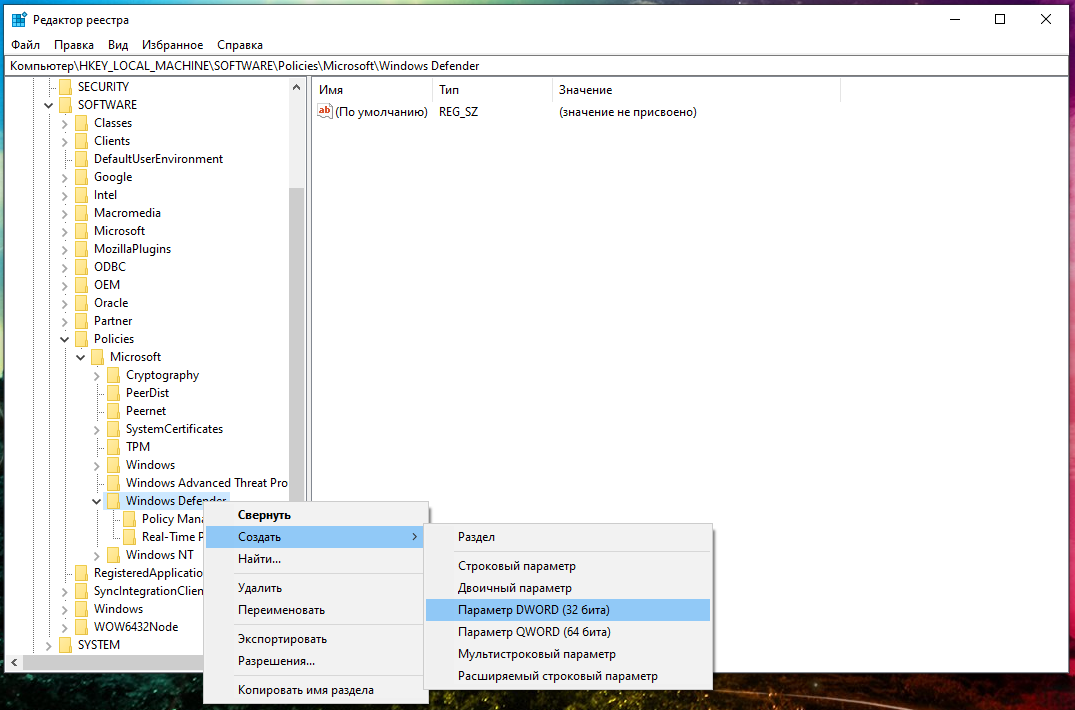Choose Параметр DWORD (32 бита) option
Viewport: 1075px width, 710px height.
point(533,610)
